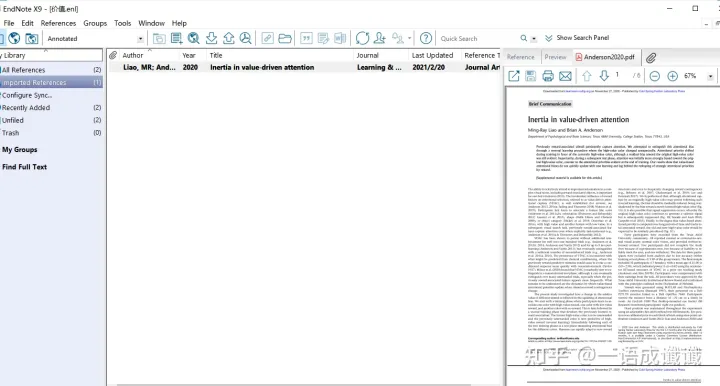Open PDF in external window icon

point(514,76)
